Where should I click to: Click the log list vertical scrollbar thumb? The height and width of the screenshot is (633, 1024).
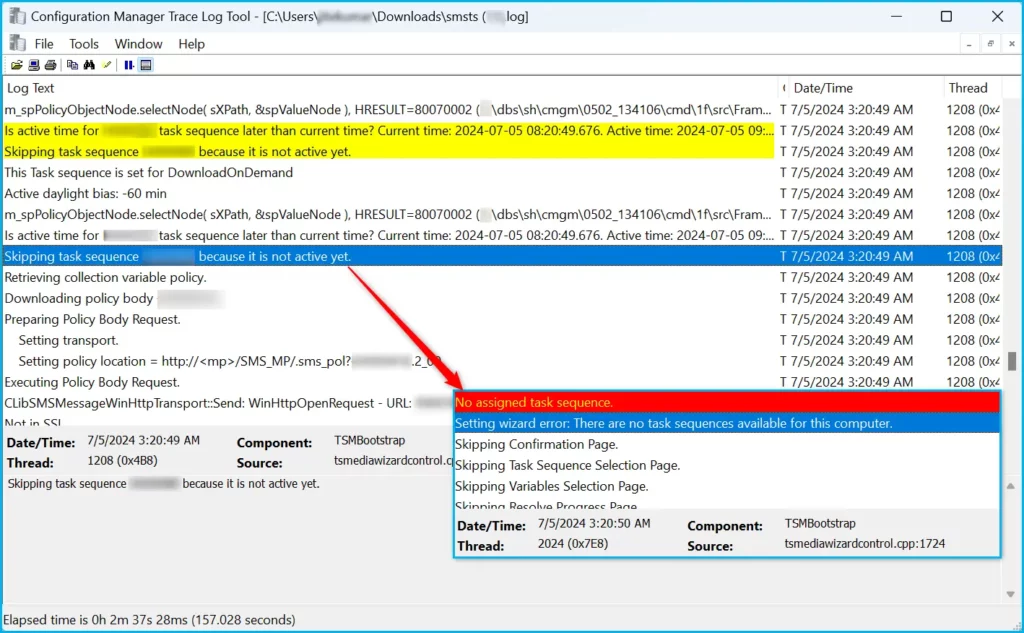[x=1012, y=361]
